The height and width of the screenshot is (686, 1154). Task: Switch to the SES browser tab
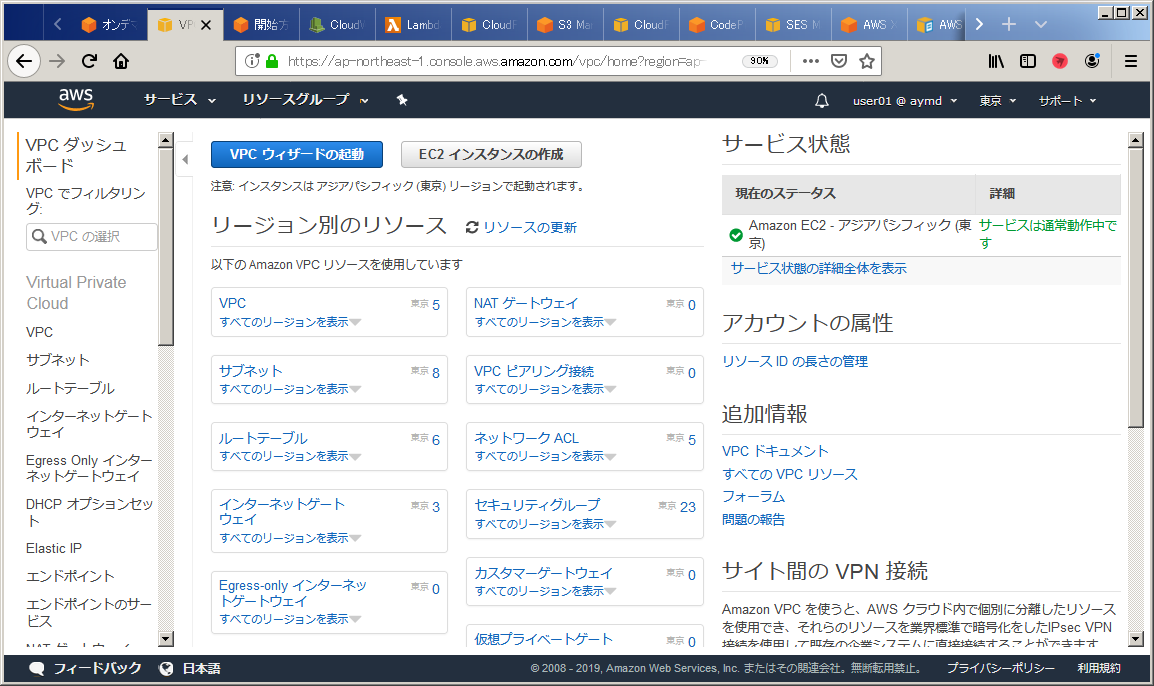pyautogui.click(x=793, y=24)
